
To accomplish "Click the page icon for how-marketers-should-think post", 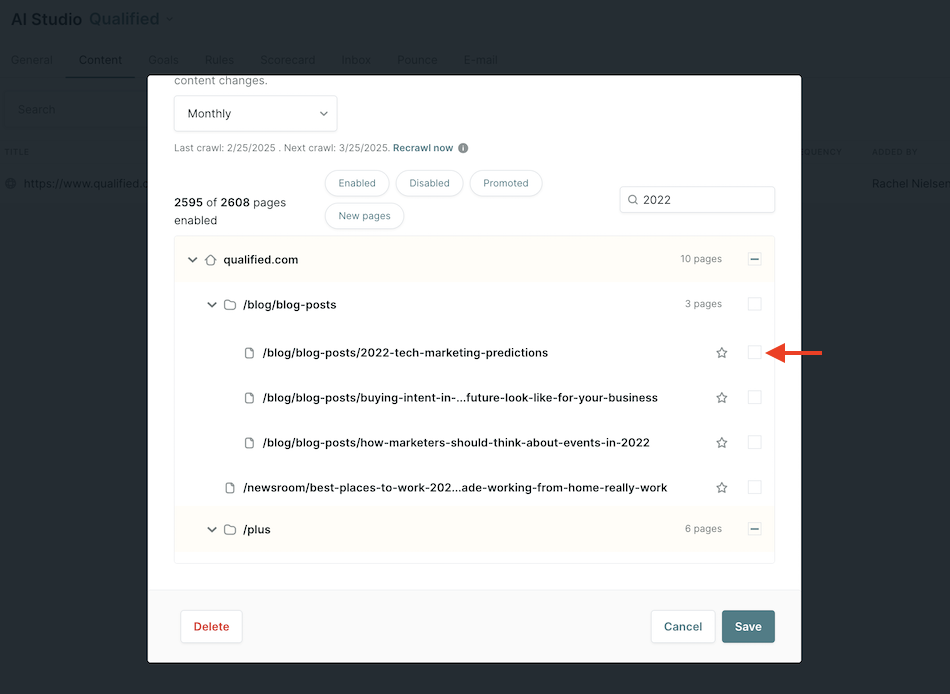I will point(249,442).
